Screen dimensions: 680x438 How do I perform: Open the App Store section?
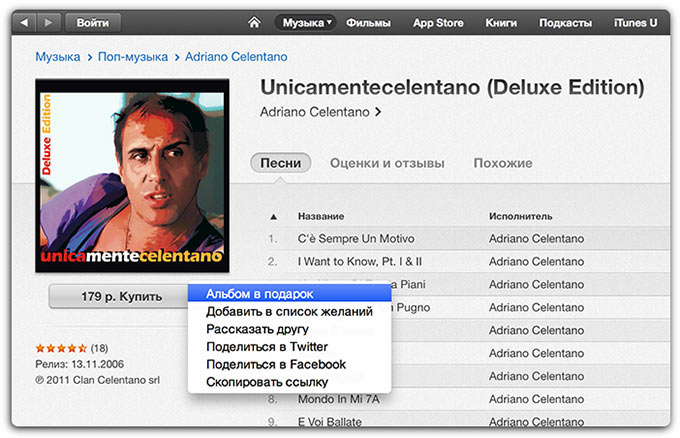[438, 23]
